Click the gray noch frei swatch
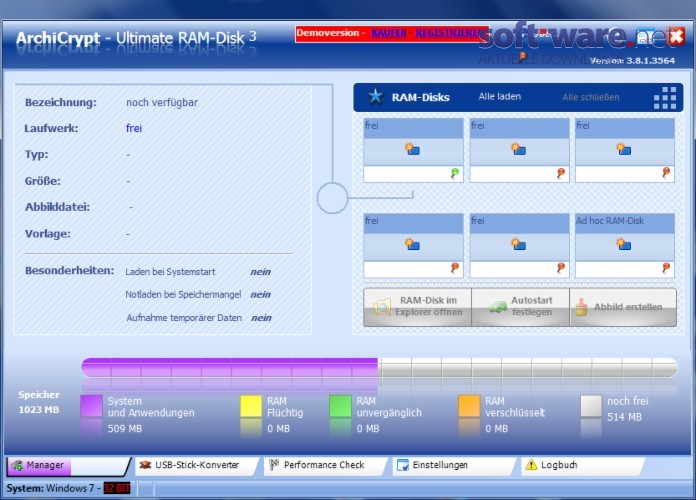Image resolution: width=696 pixels, height=500 pixels. [x=591, y=406]
